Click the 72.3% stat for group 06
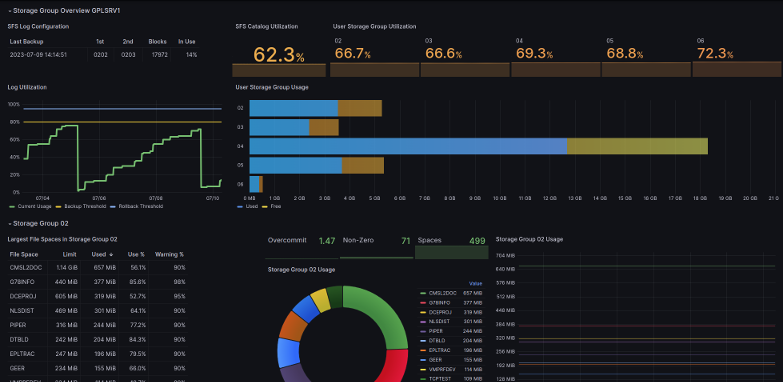Screen dimensions: 783x382 pyautogui.click(x=715, y=53)
